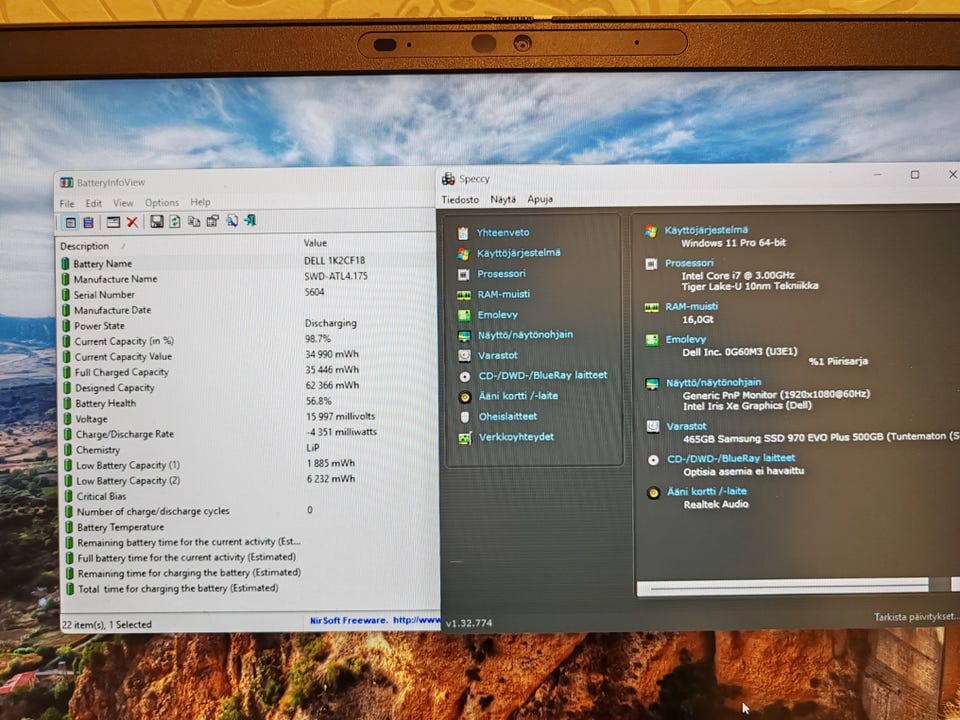This screenshot has width=960, height=720.
Task: Click the '62 366 mWh' value cell
Action: [332, 385]
